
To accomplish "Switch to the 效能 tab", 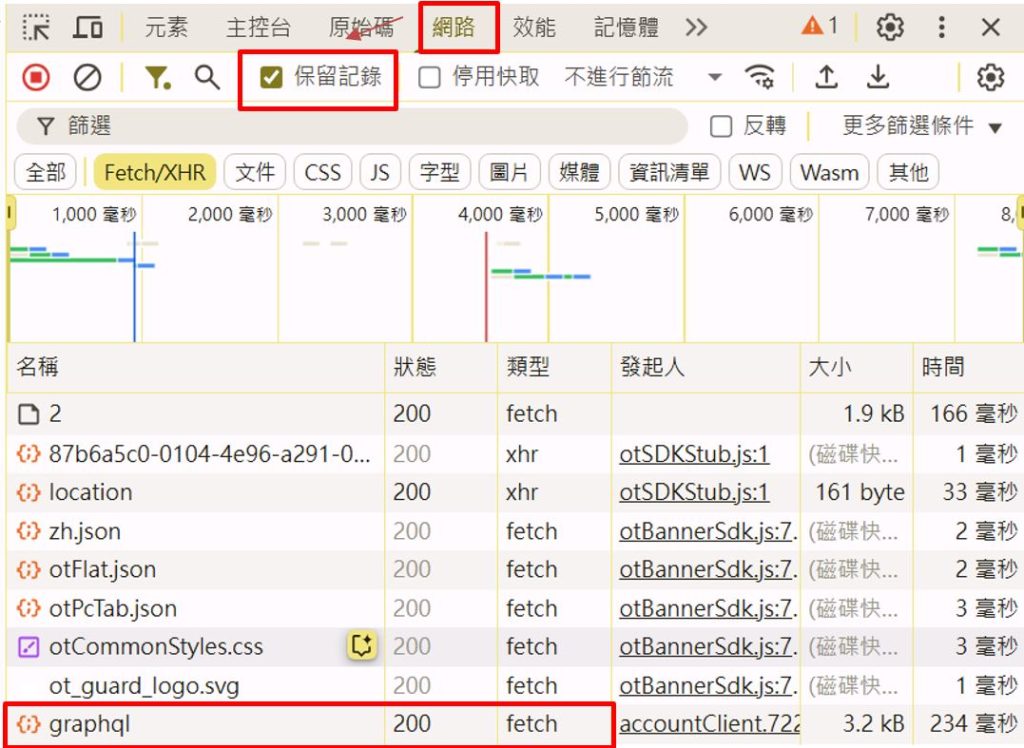I will [x=534, y=27].
